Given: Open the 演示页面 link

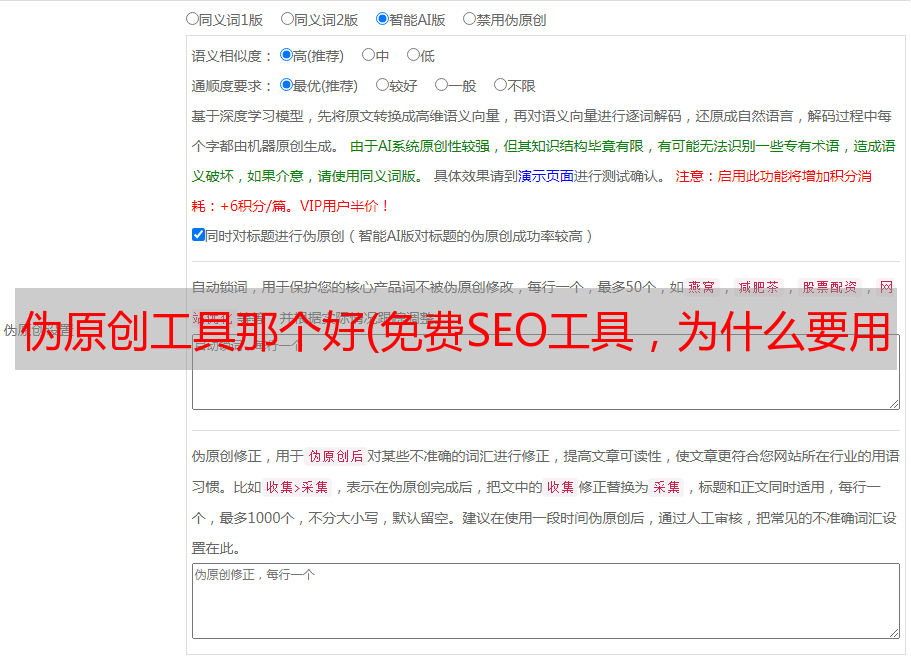Looking at the screenshot, I should pyautogui.click(x=546, y=176).
